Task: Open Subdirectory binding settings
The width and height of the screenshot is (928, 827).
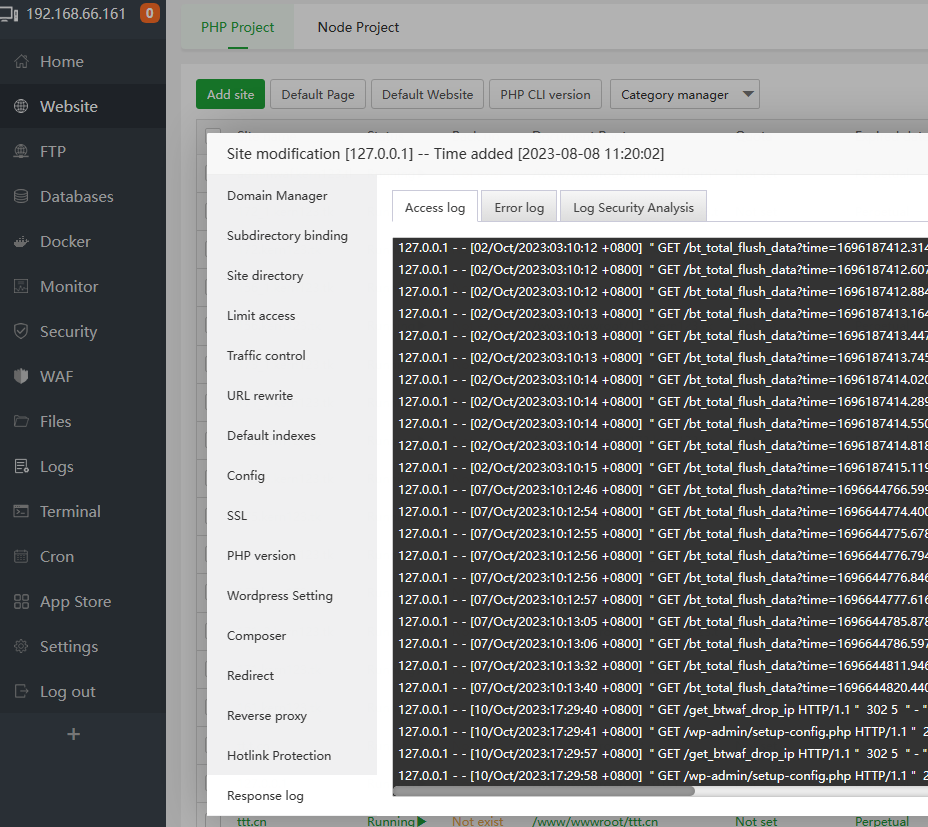Action: pos(287,236)
